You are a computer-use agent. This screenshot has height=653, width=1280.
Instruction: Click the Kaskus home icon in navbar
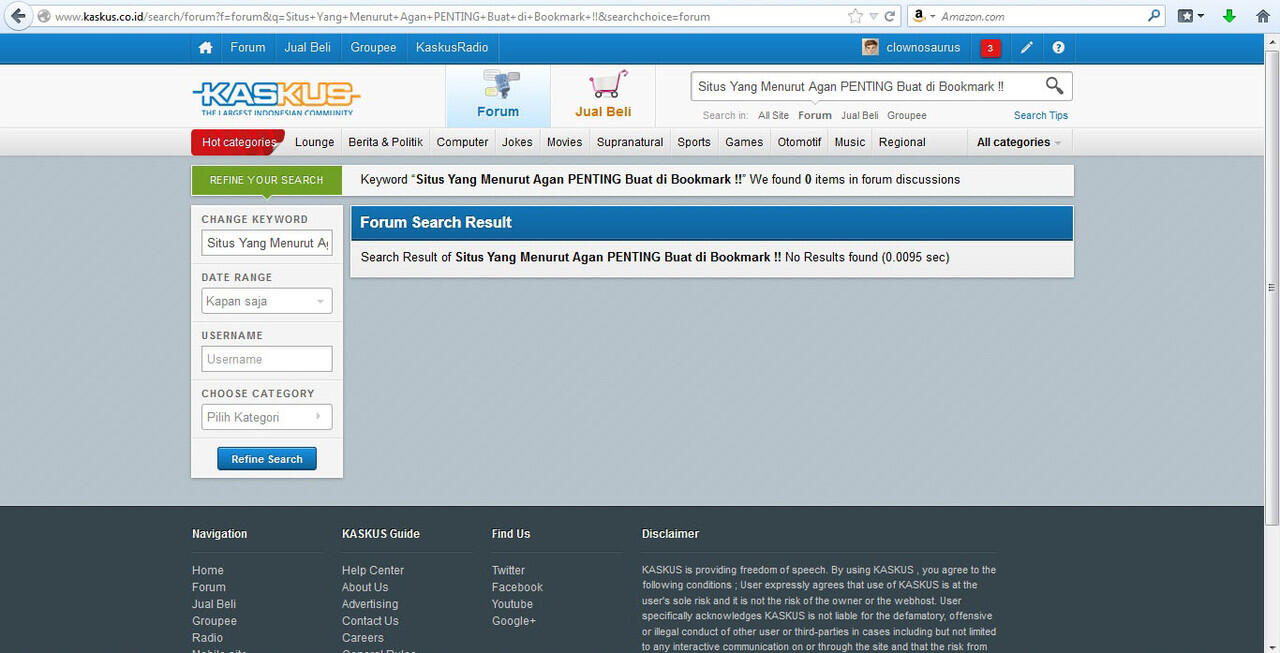pos(205,47)
